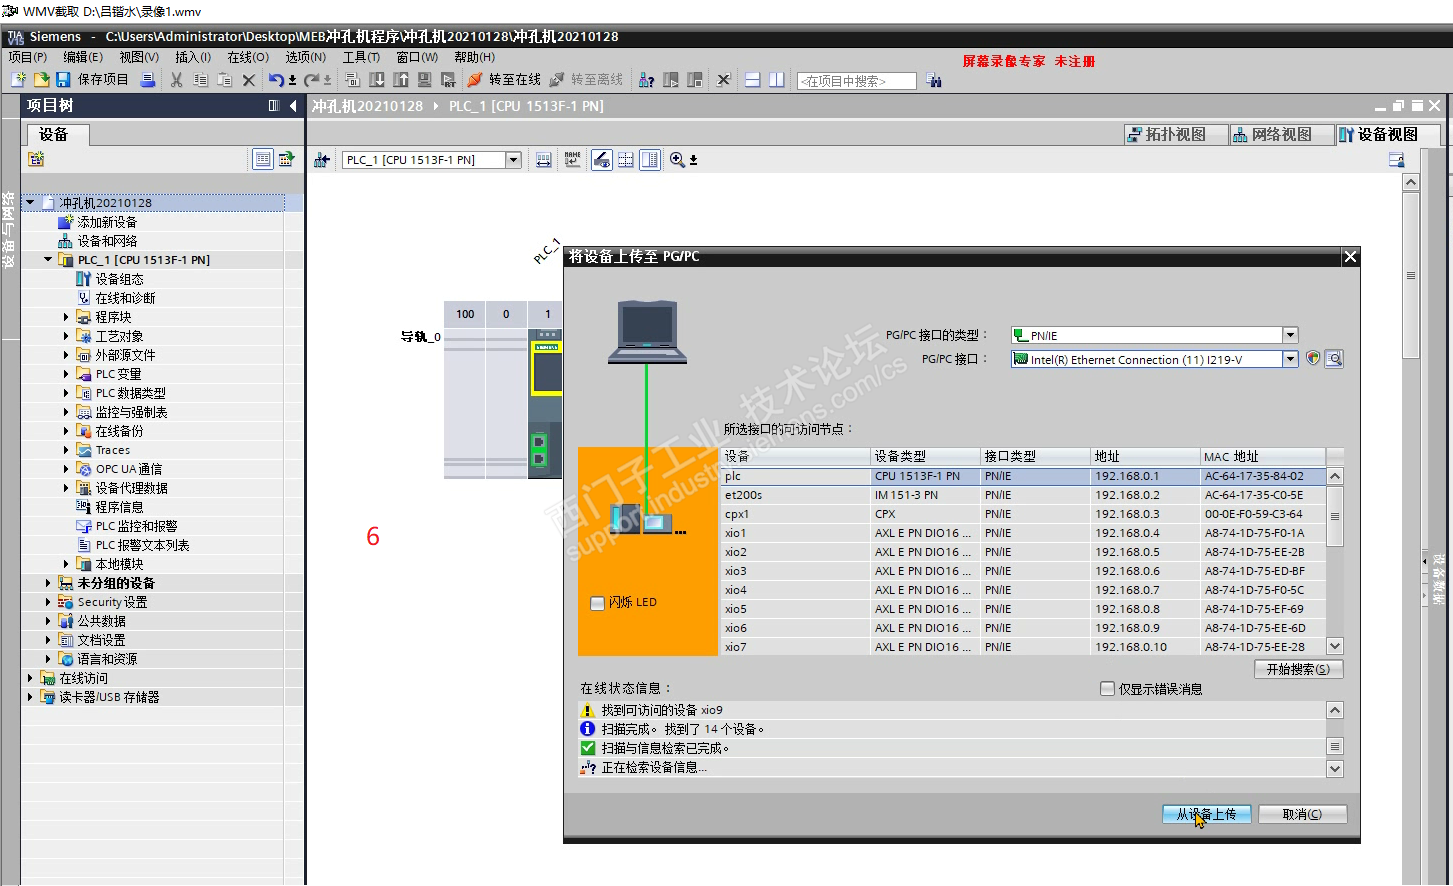Click the Switch to network view icon

pyautogui.click(x=322, y=160)
